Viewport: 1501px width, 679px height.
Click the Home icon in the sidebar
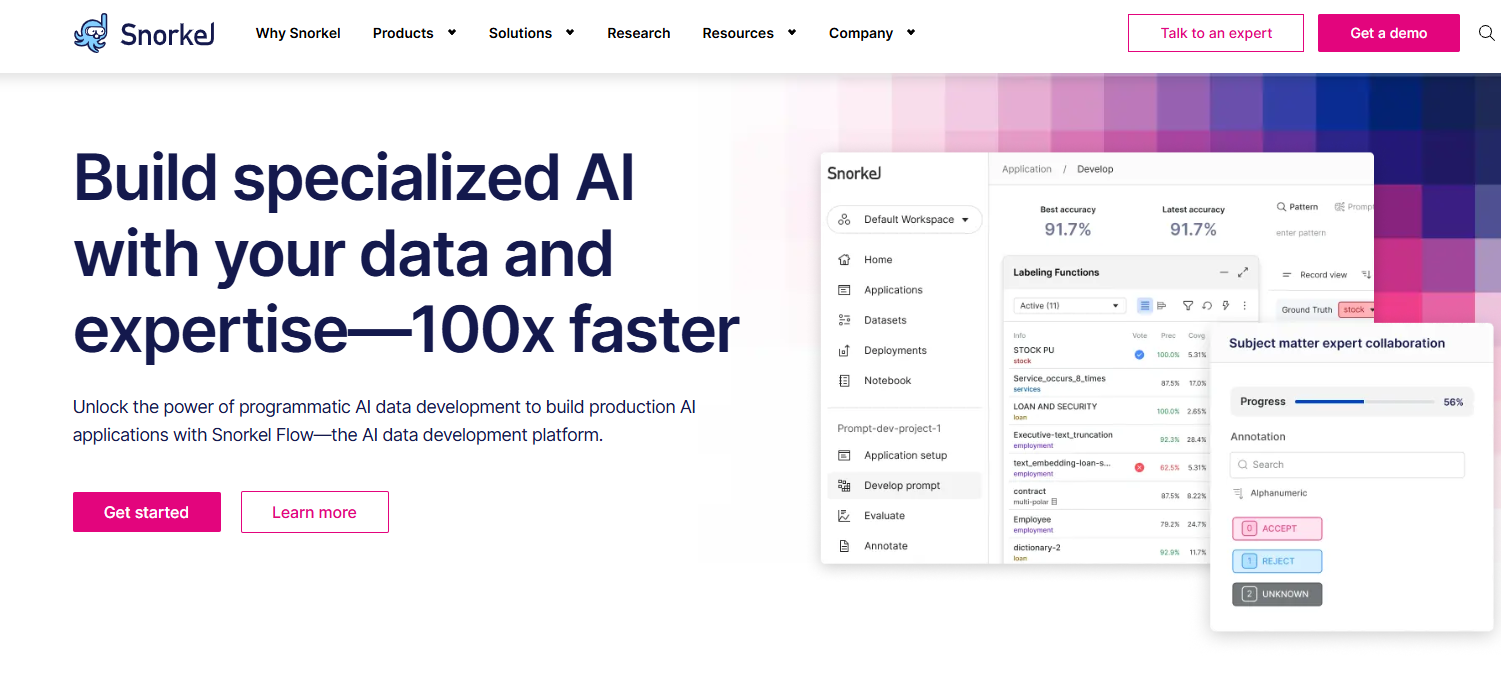coord(844,260)
